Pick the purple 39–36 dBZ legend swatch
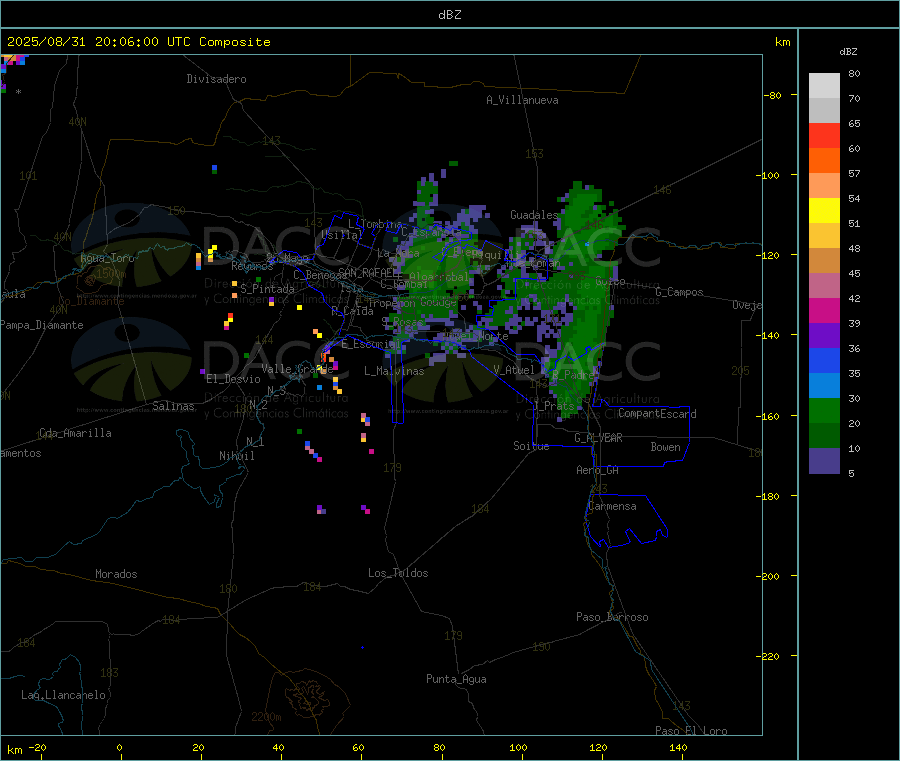This screenshot has height=761, width=900. click(824, 336)
